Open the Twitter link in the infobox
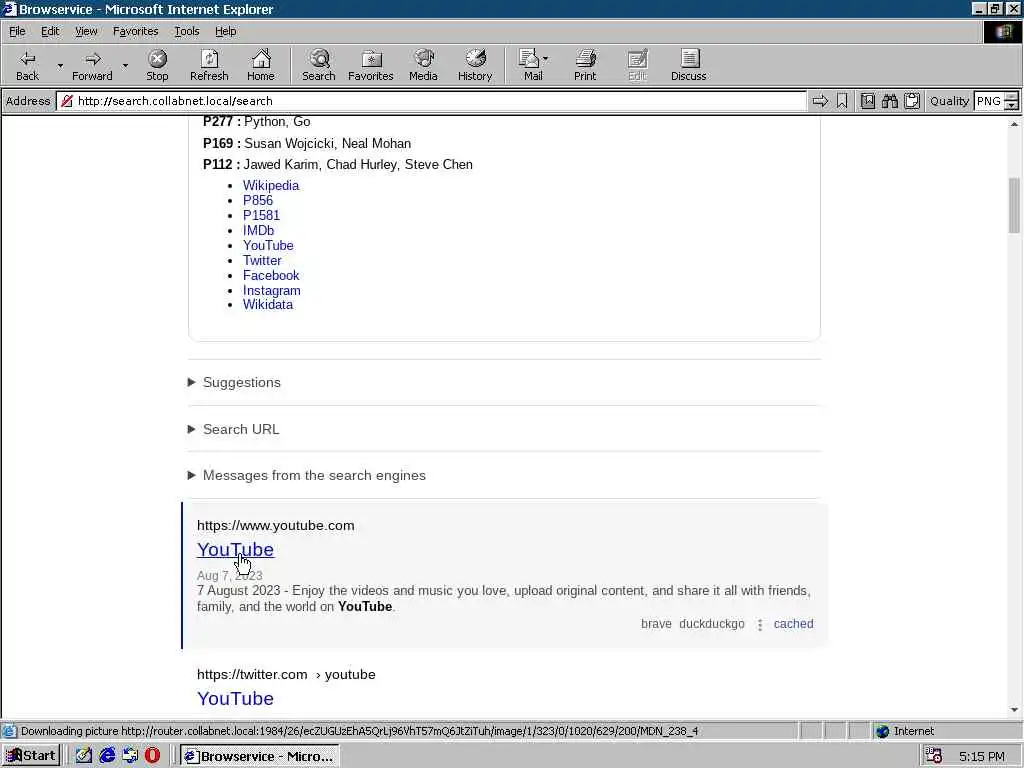 tap(262, 261)
